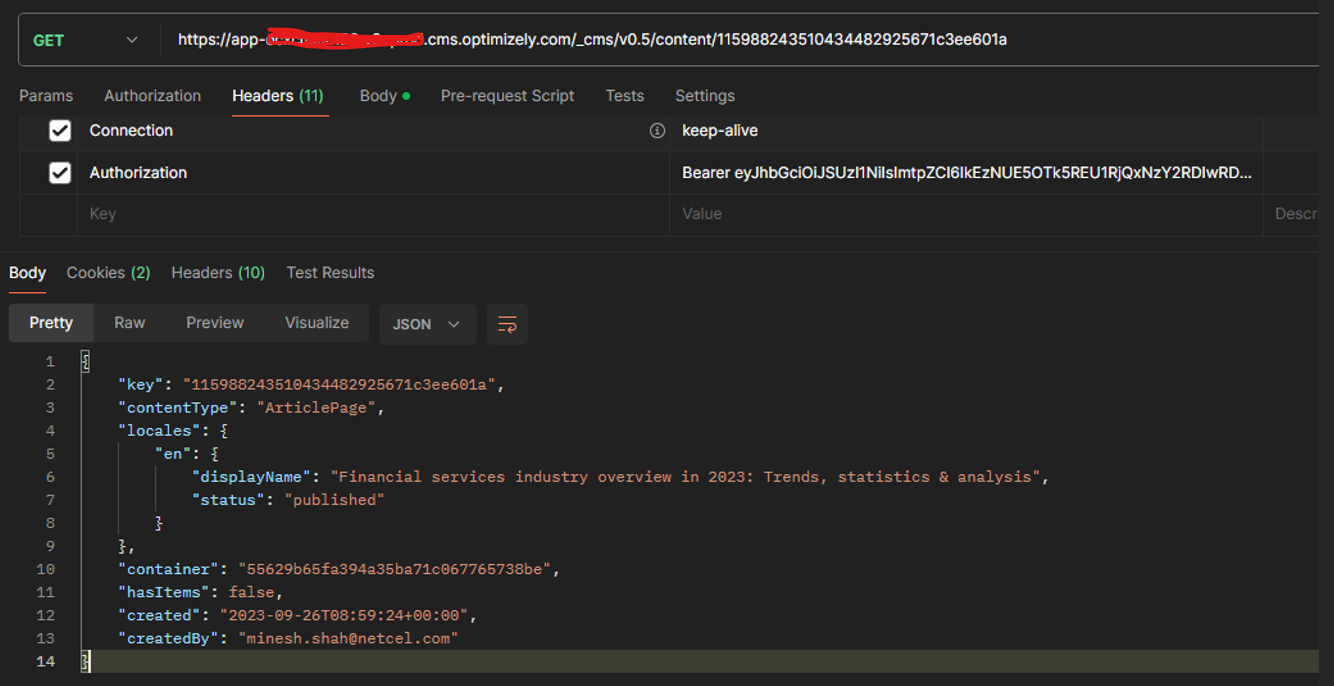Show the Test Results tab
The height and width of the screenshot is (686, 1334).
(x=330, y=273)
